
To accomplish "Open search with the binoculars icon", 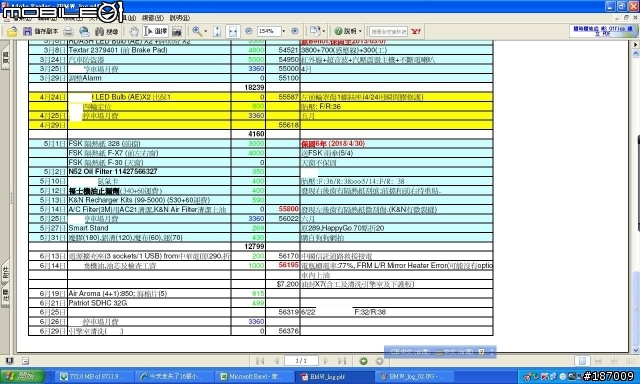I will (106, 31).
